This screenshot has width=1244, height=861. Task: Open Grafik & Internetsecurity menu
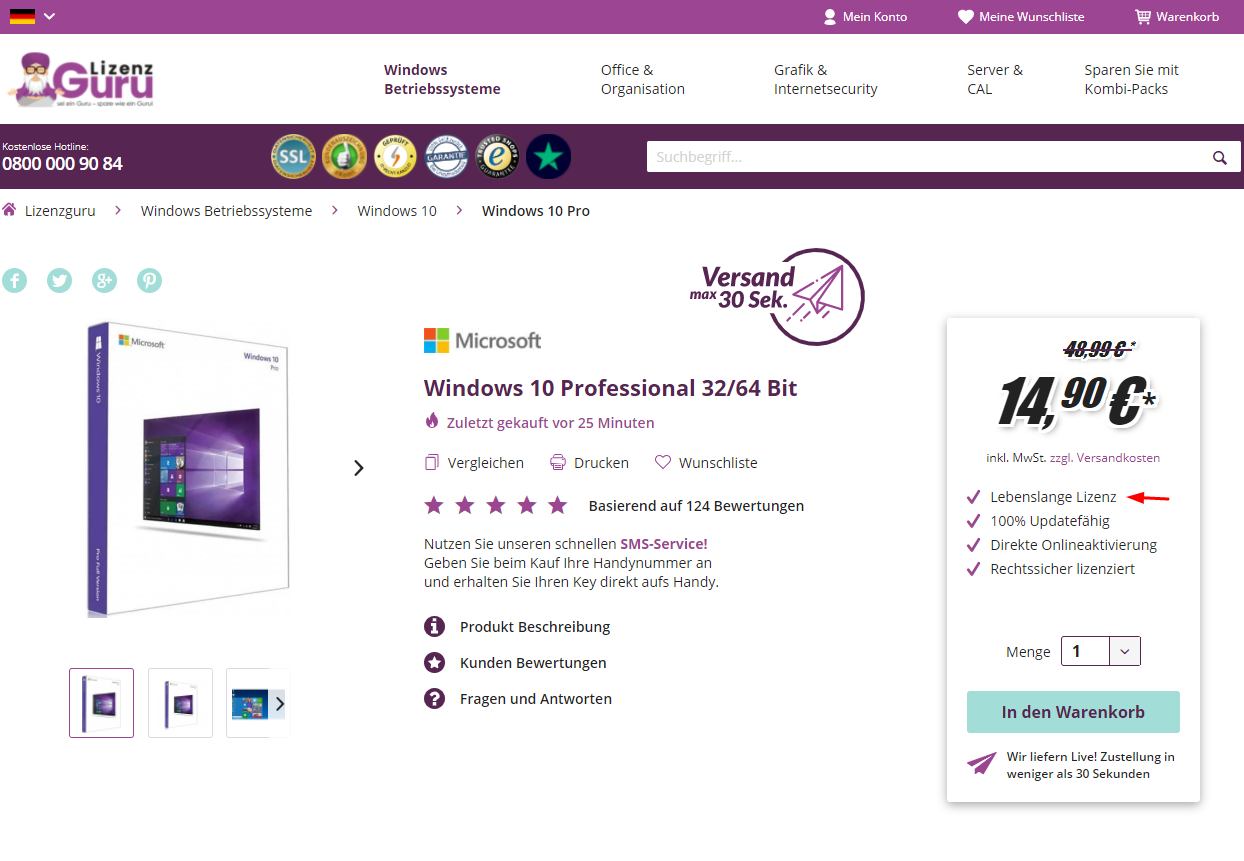(x=826, y=79)
